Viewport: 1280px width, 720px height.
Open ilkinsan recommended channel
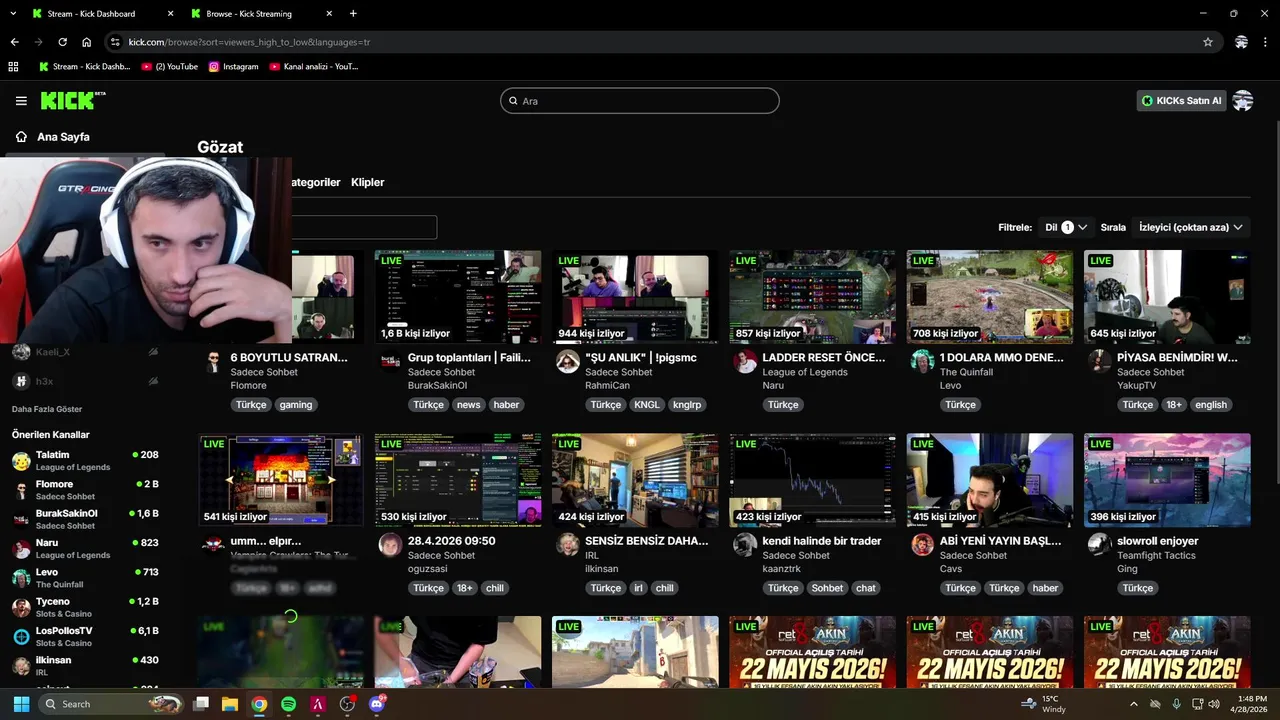click(x=85, y=665)
